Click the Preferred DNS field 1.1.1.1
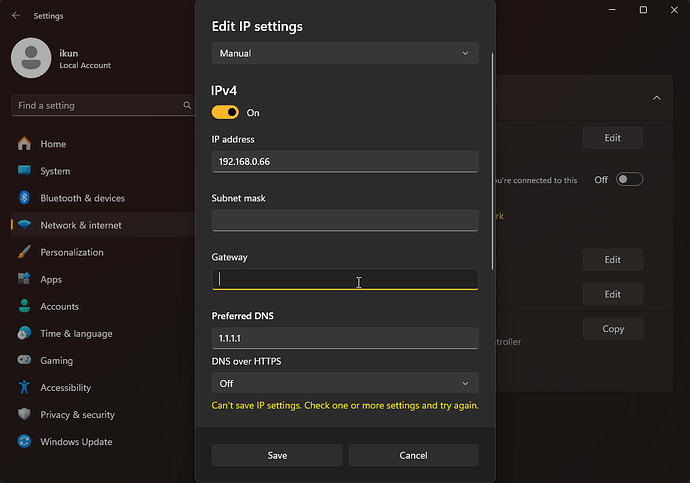The width and height of the screenshot is (690, 483). (345, 338)
